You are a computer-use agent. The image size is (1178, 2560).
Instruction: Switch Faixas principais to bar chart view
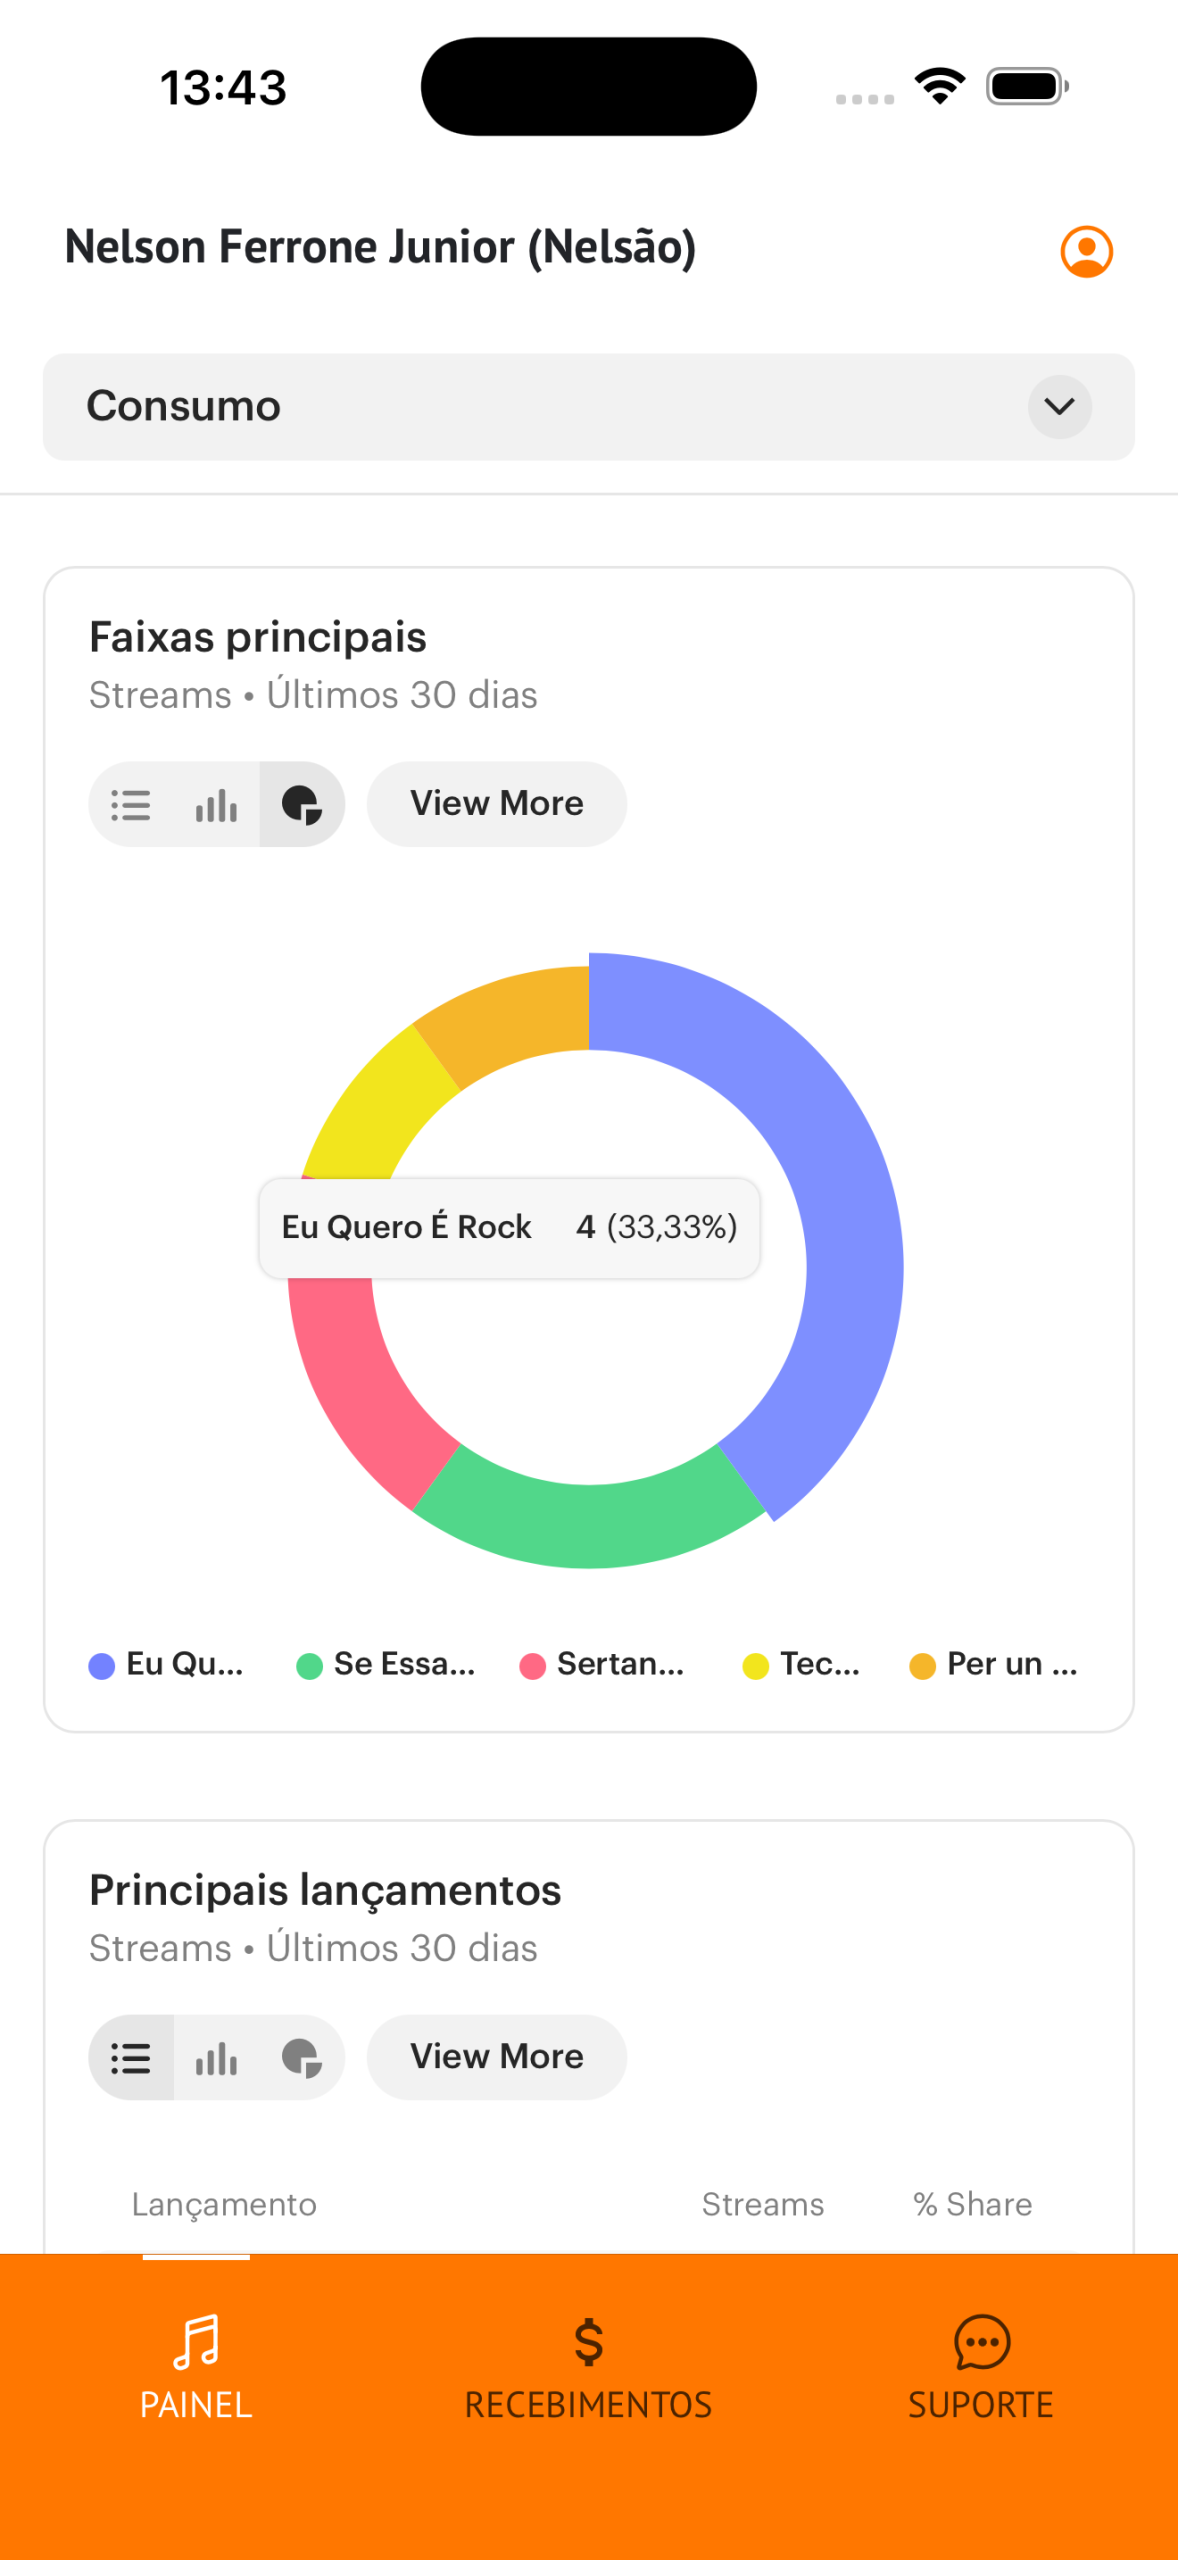coord(216,805)
